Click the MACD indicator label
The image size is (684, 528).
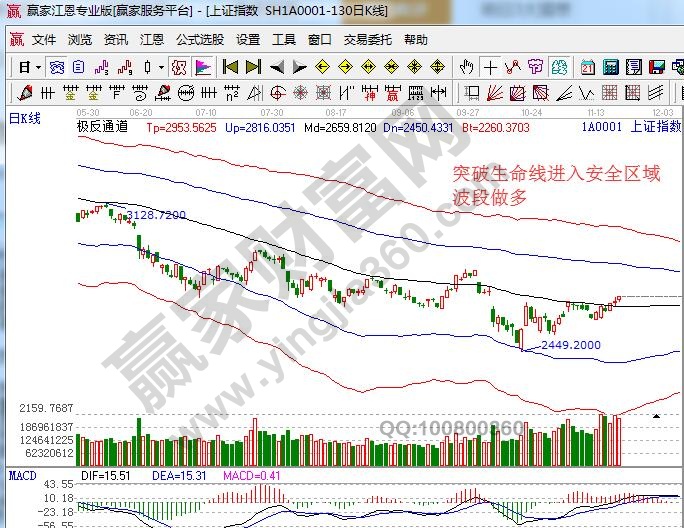click(x=22, y=473)
